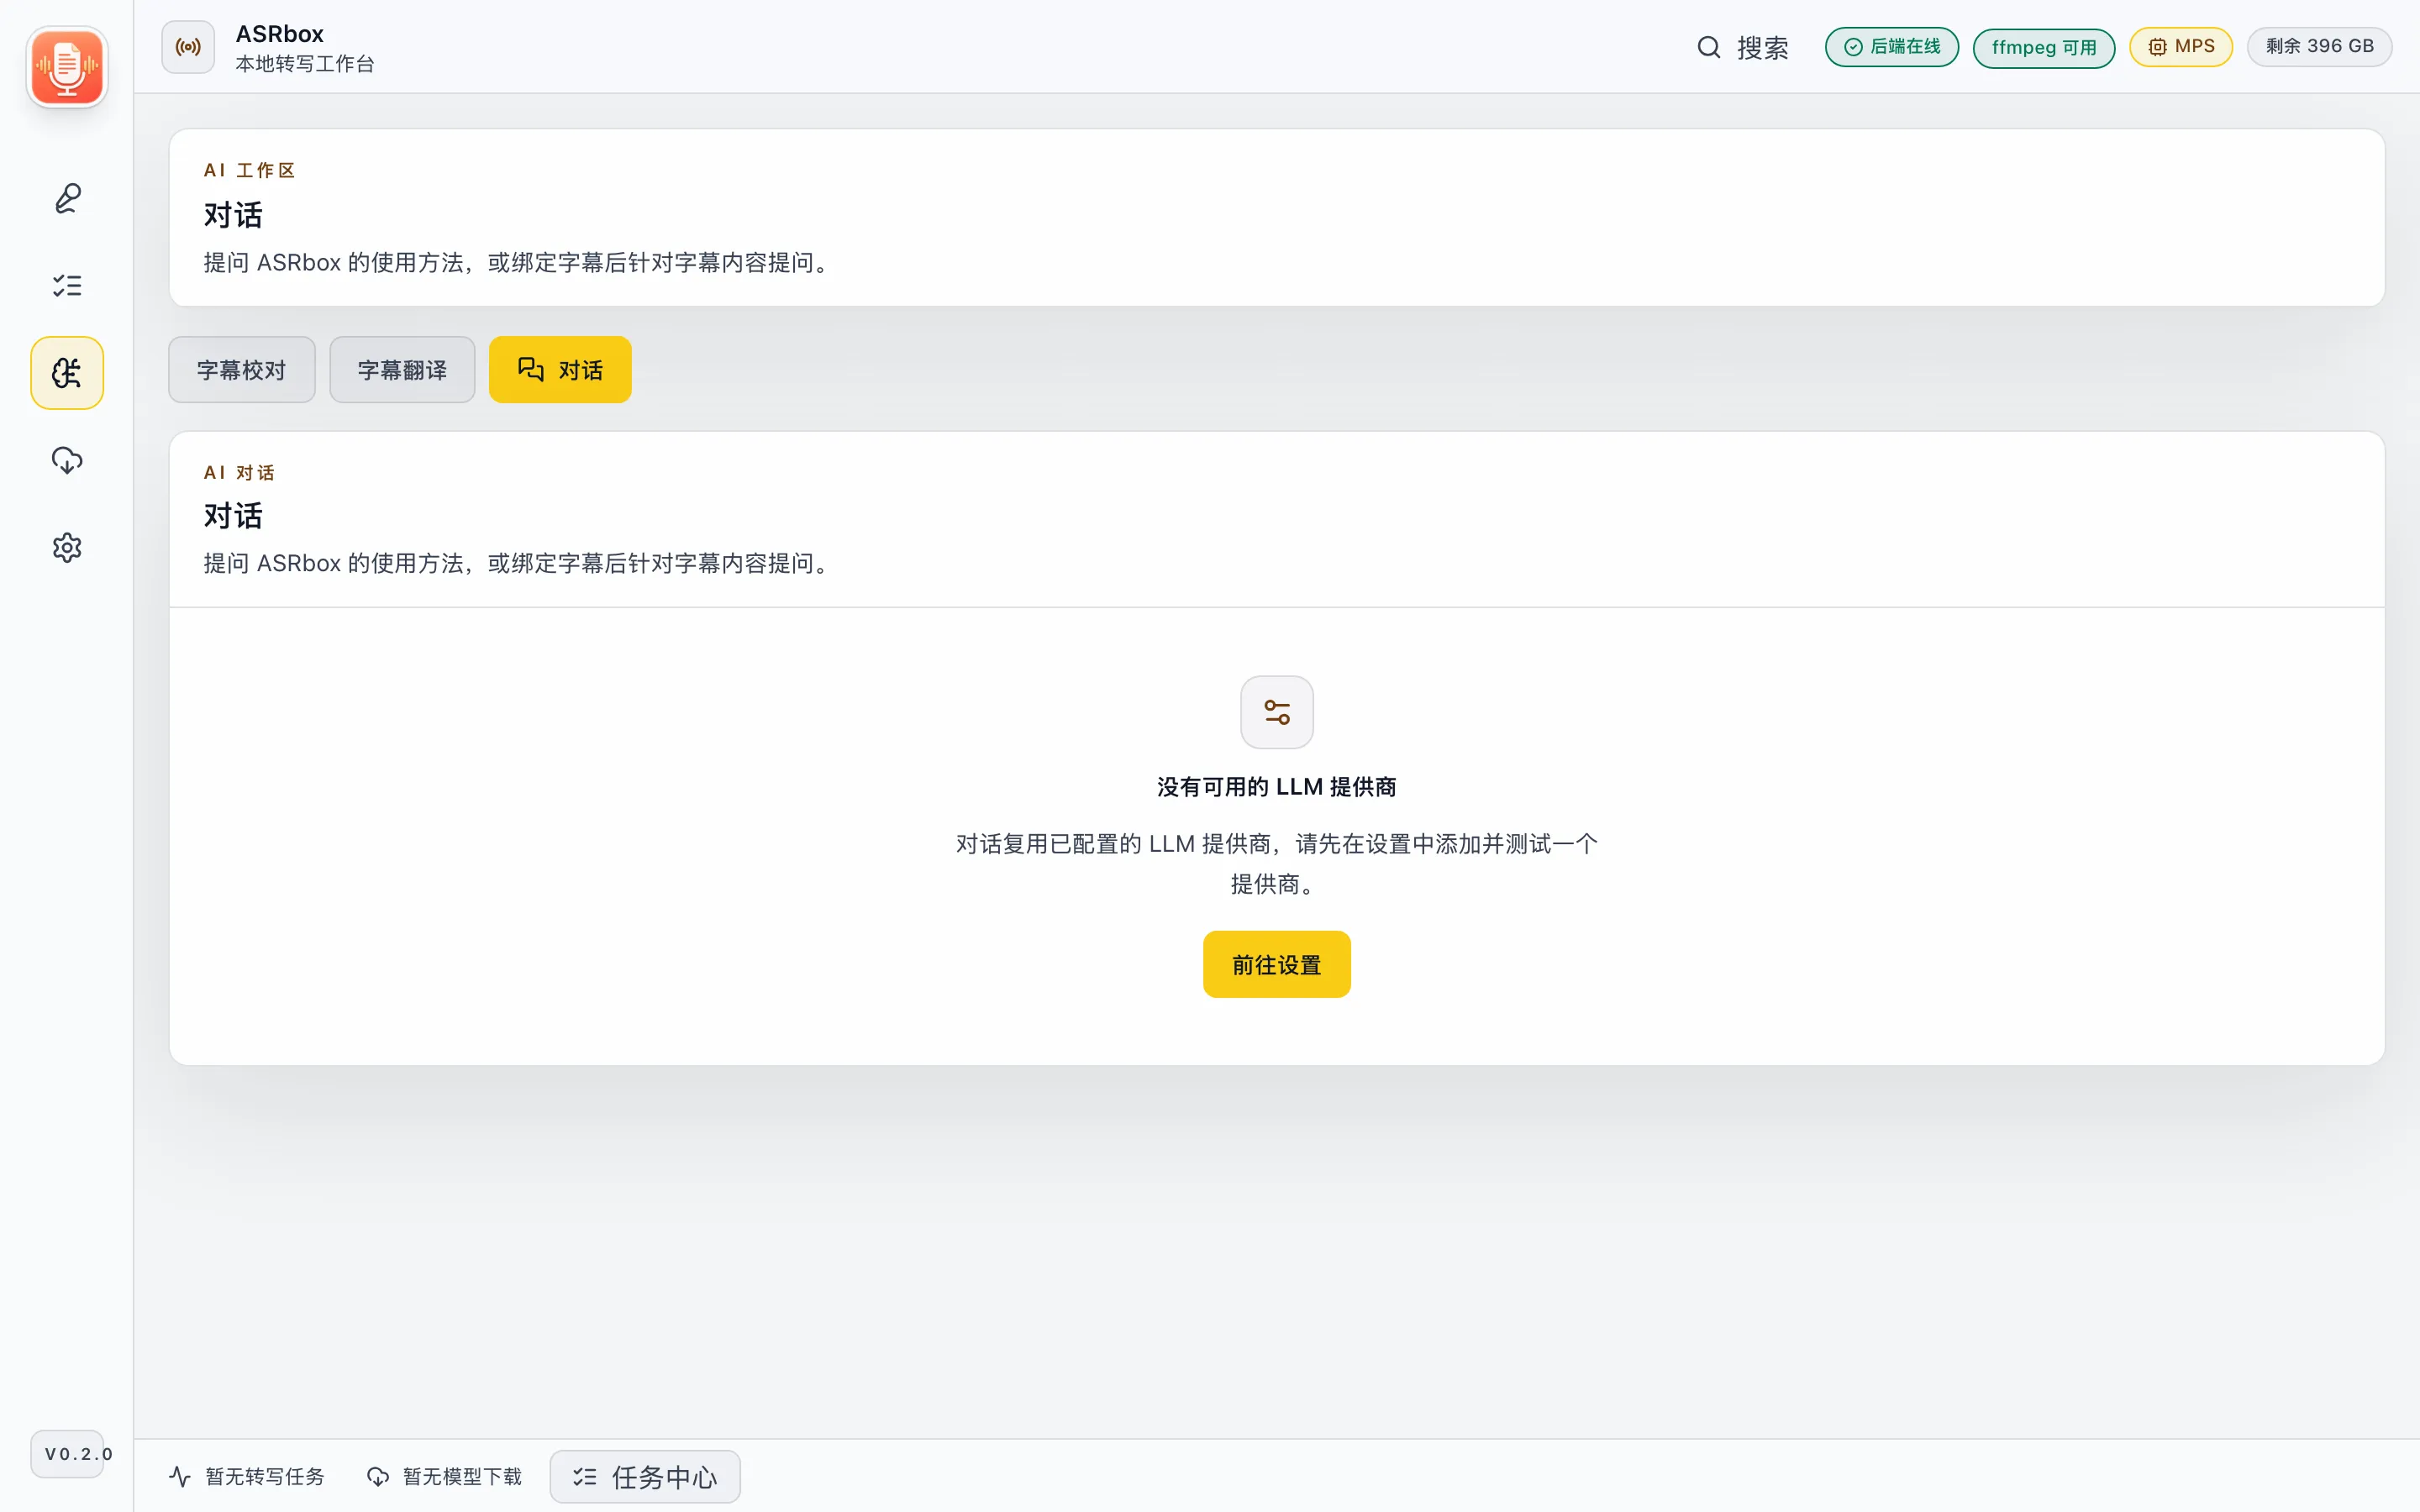Click the ASRbox microphone app logo
This screenshot has height=1512, width=2420.
[67, 67]
